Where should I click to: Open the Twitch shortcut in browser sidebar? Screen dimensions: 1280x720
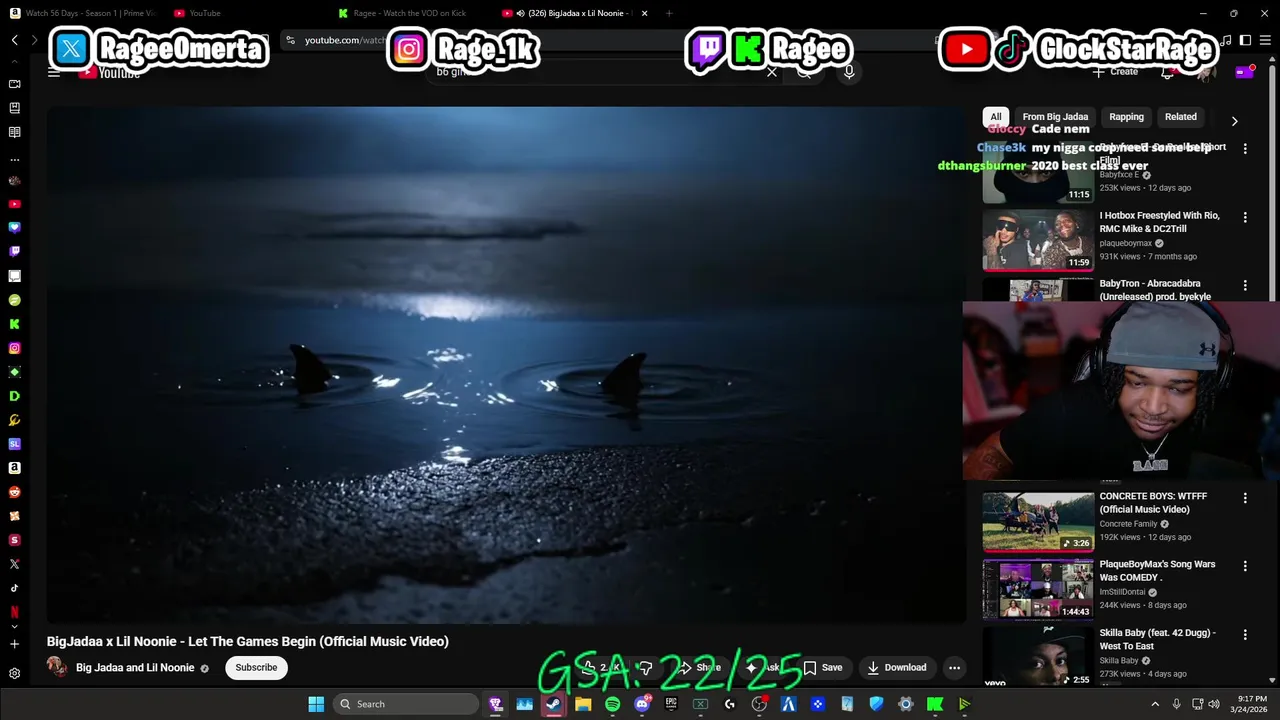[x=14, y=252]
